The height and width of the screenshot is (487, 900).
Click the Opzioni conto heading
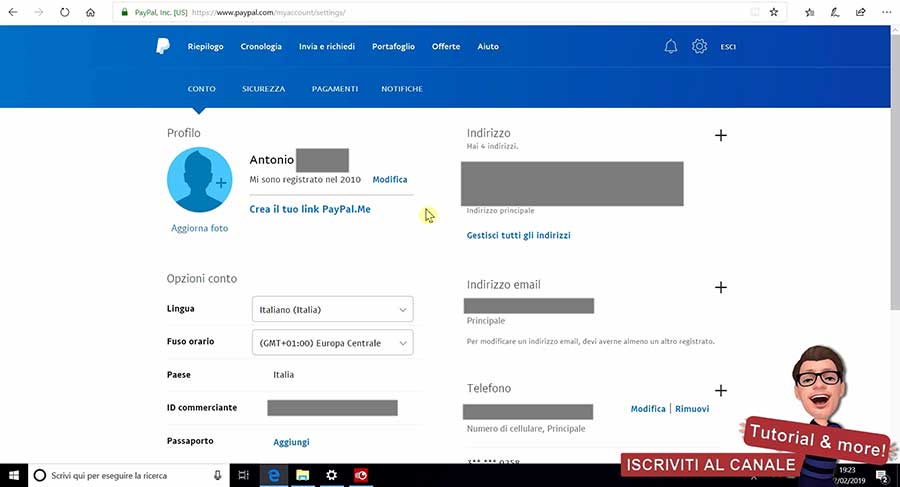tap(201, 279)
